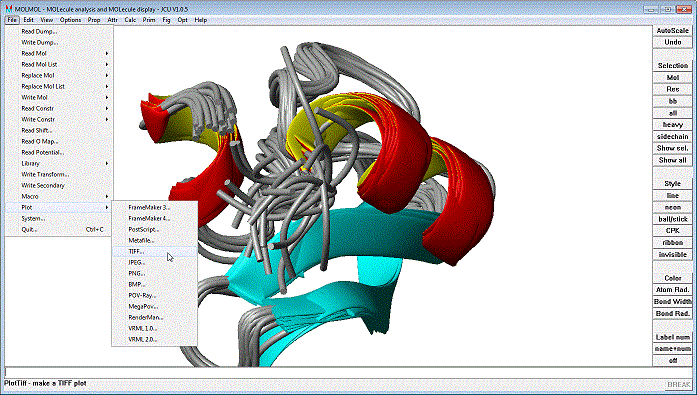697x395 pixels.
Task: Click the Undo button
Action: [673, 42]
